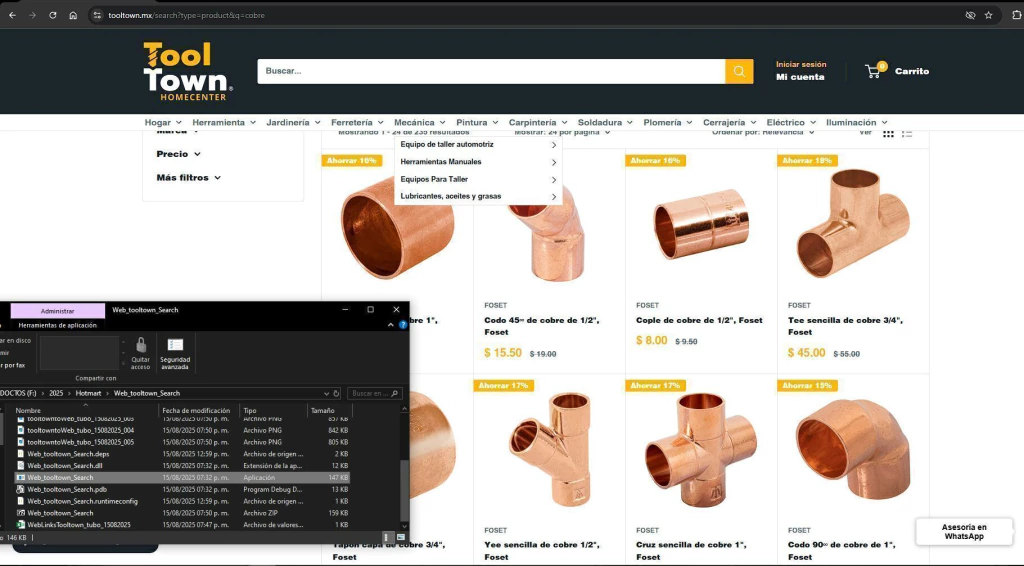The width and height of the screenshot is (1024, 566).
Task: Open Cople de cobre de 1/2" Foset product
Action: (699, 320)
